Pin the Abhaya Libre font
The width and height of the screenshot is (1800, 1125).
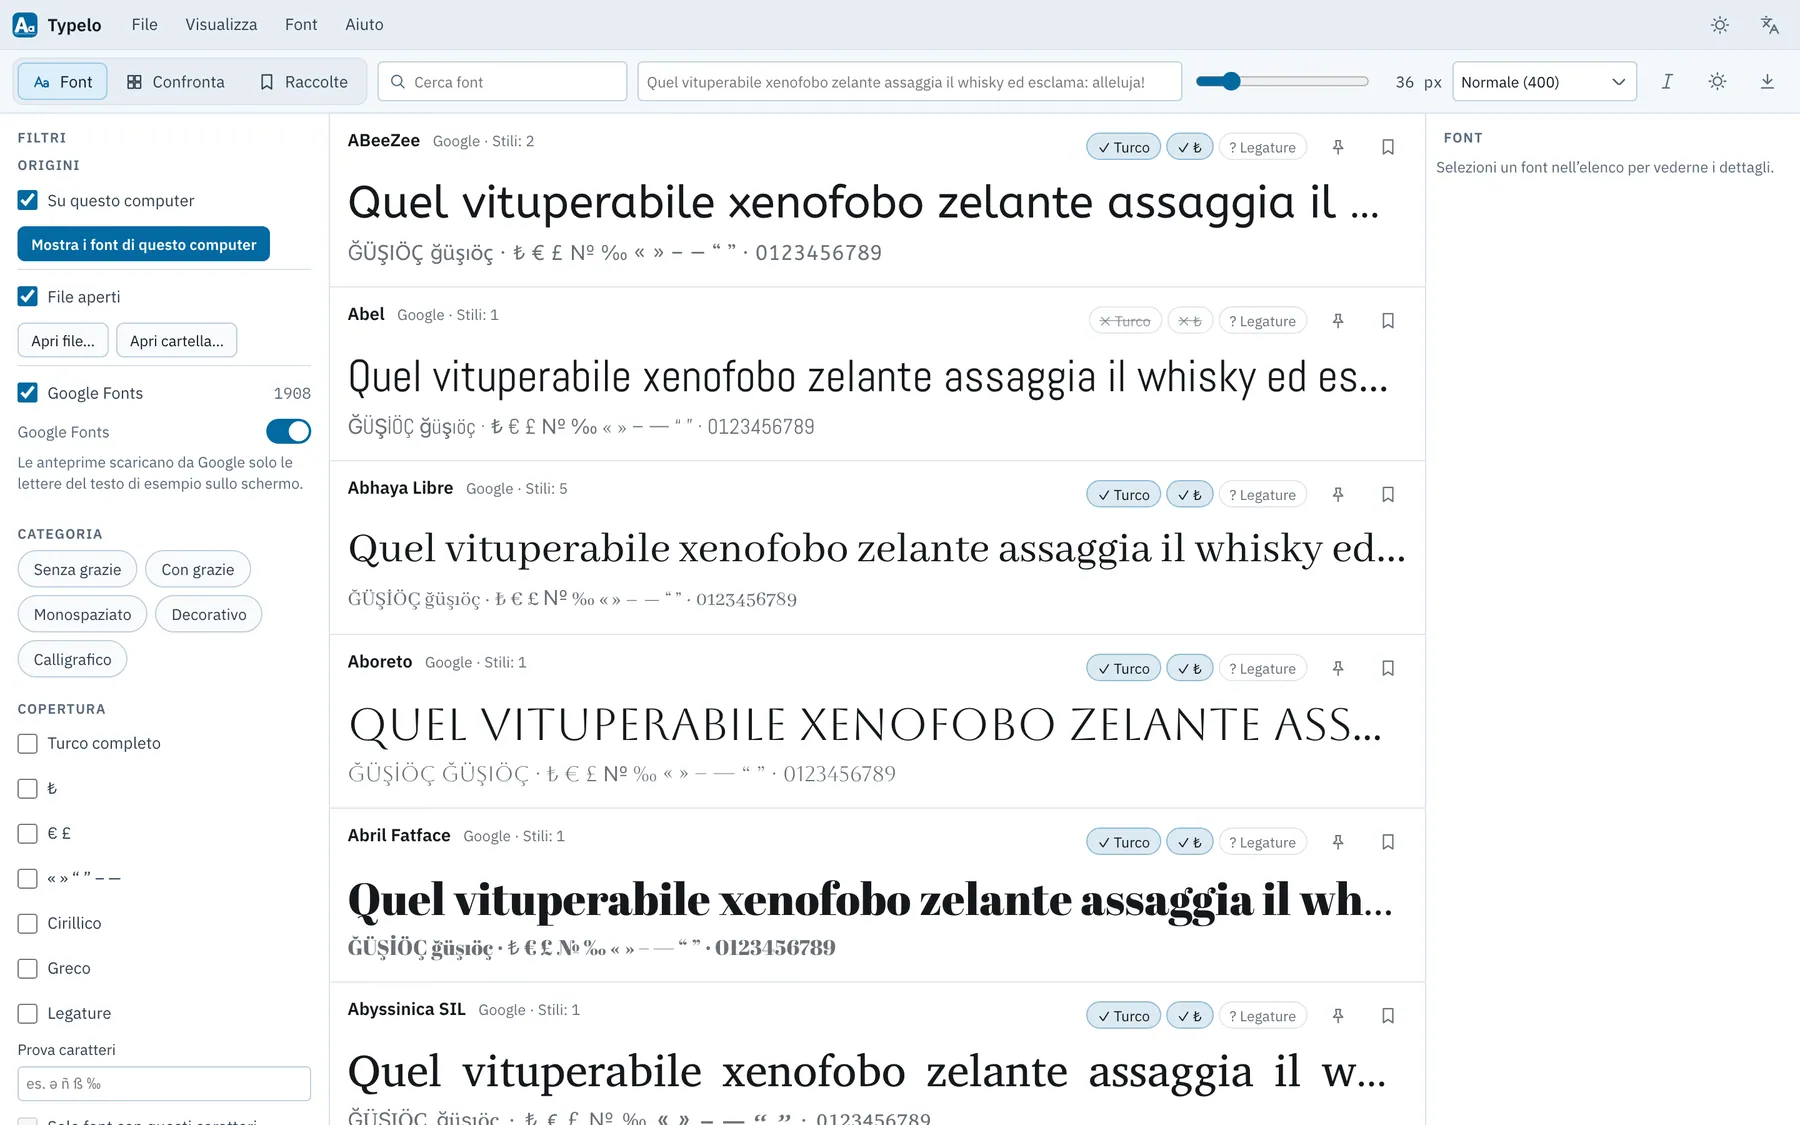coord(1338,495)
